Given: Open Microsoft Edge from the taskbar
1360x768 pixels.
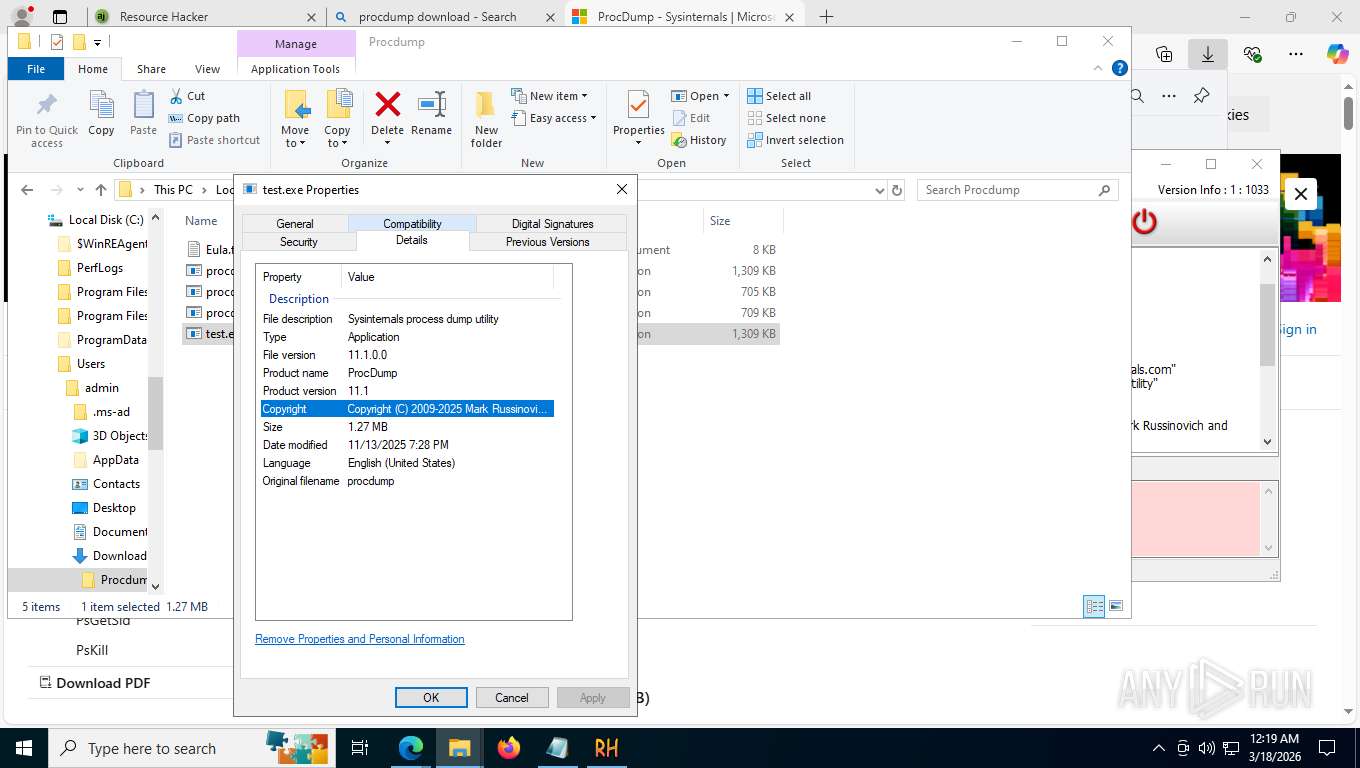Looking at the screenshot, I should point(411,748).
